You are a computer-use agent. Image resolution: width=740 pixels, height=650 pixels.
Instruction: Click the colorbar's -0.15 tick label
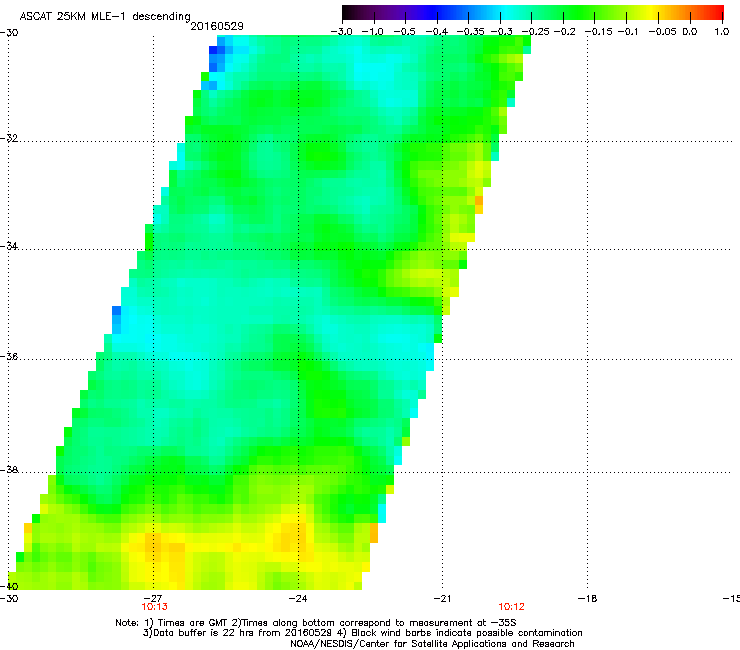pyautogui.click(x=599, y=32)
